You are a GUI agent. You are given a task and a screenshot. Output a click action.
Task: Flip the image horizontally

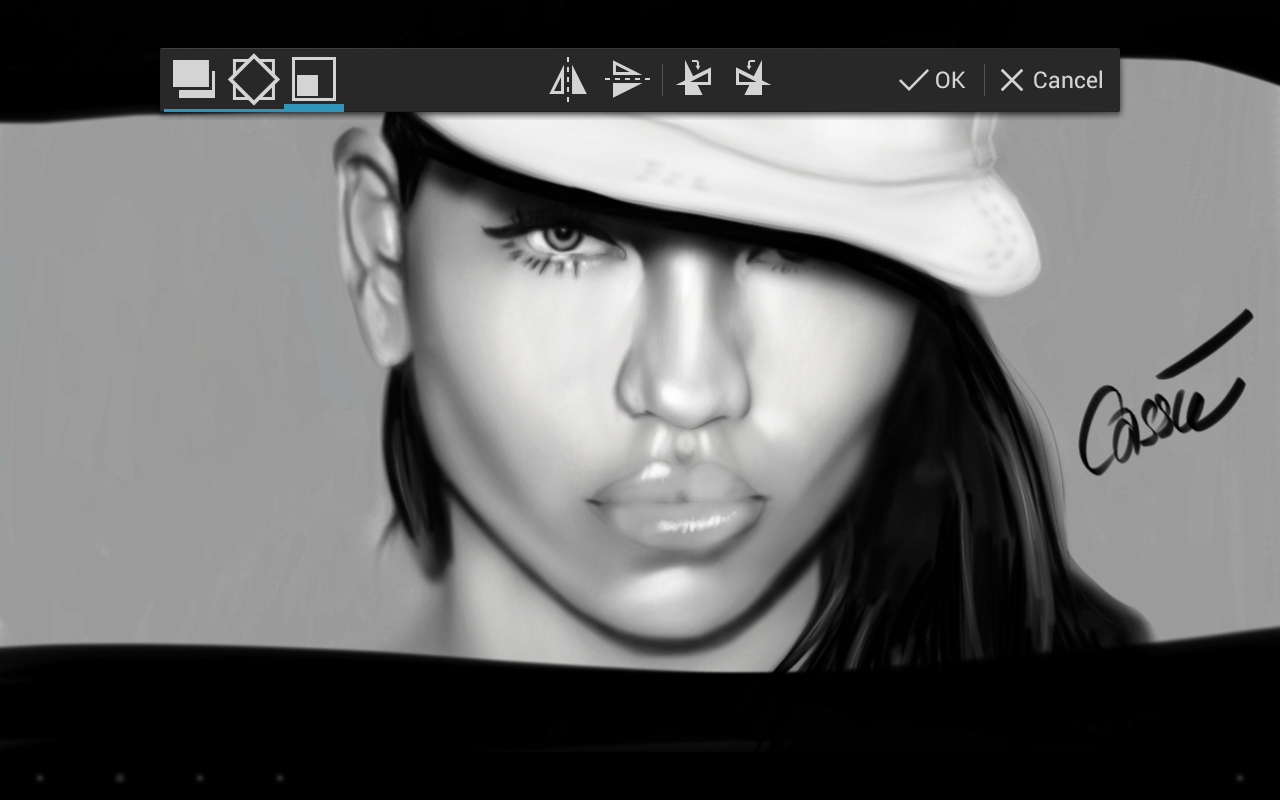[568, 80]
